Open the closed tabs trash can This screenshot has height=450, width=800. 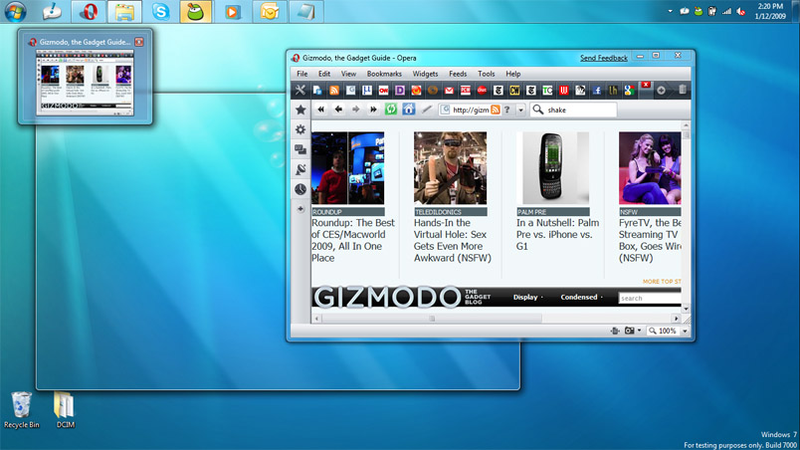pyautogui.click(x=682, y=90)
